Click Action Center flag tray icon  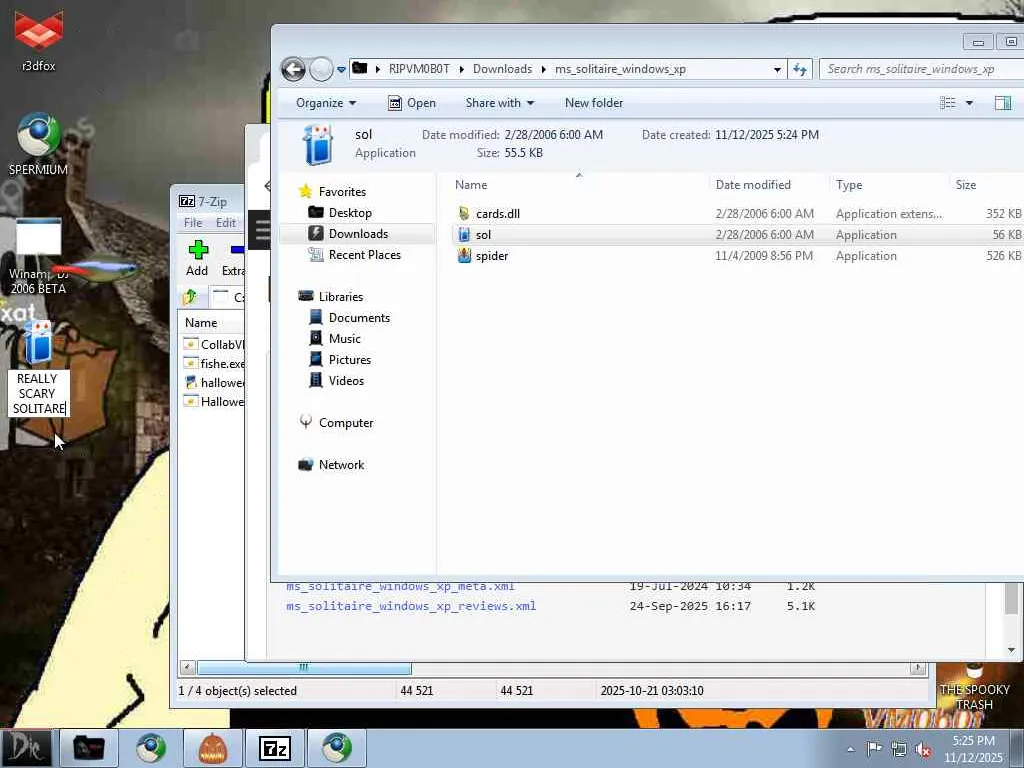coord(874,749)
